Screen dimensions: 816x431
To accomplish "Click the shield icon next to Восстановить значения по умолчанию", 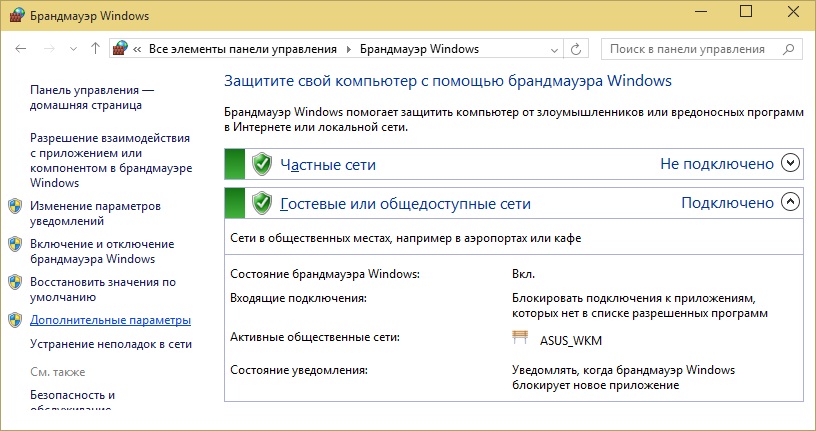I will point(15,282).
